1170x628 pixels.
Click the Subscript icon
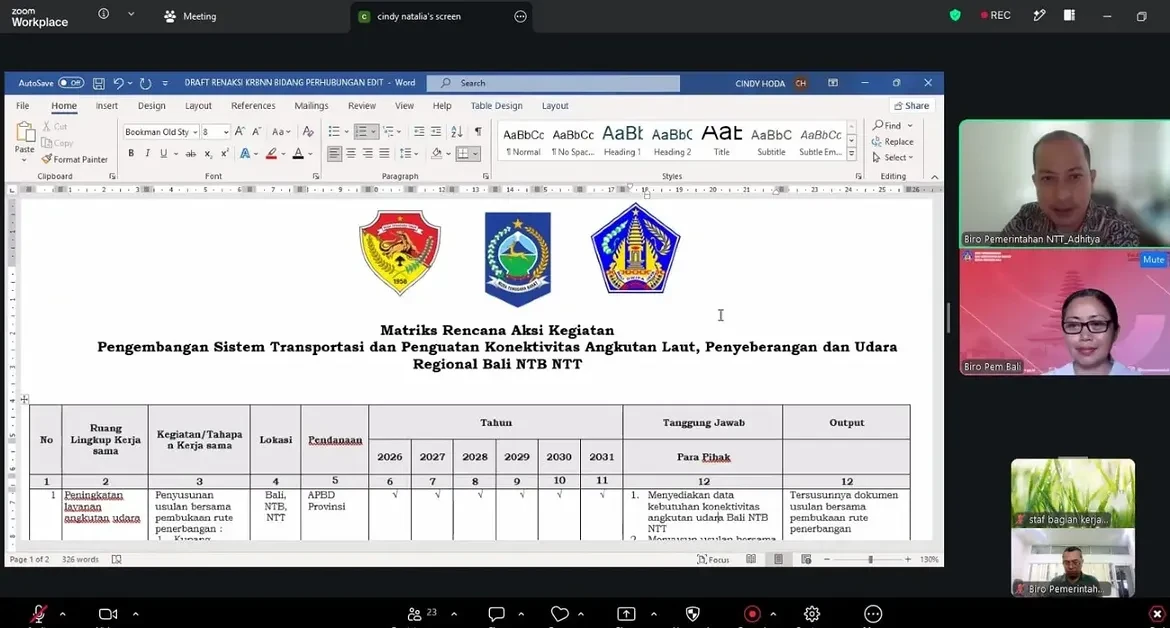pyautogui.click(x=208, y=154)
